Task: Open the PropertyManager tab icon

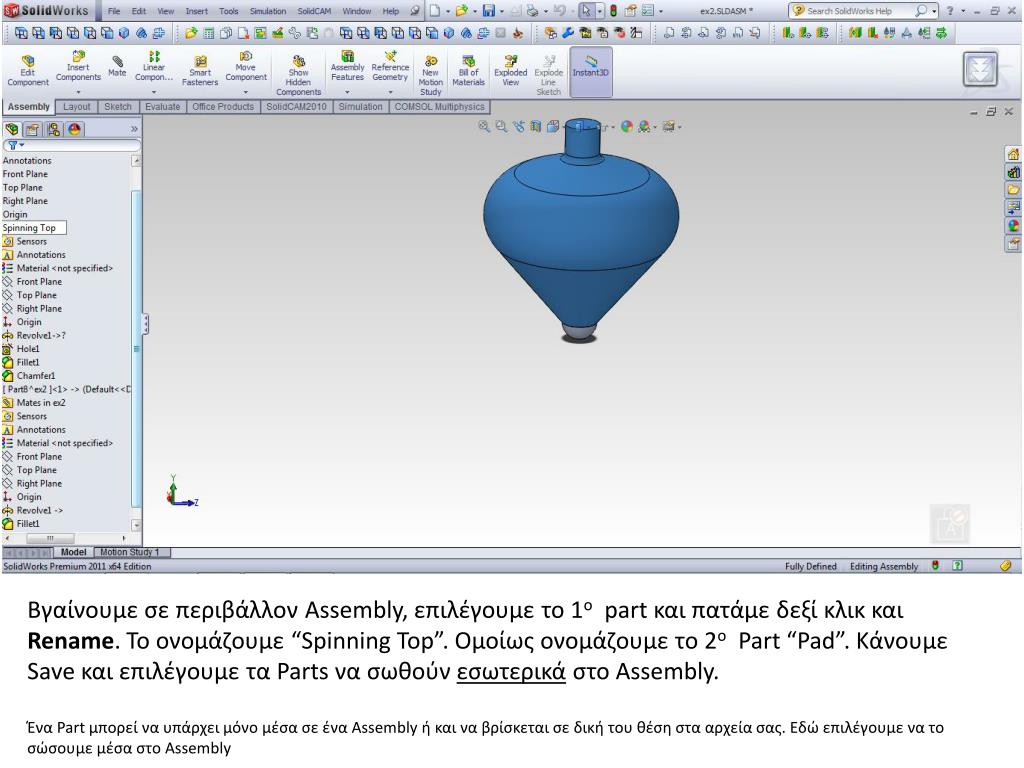Action: 32,129
